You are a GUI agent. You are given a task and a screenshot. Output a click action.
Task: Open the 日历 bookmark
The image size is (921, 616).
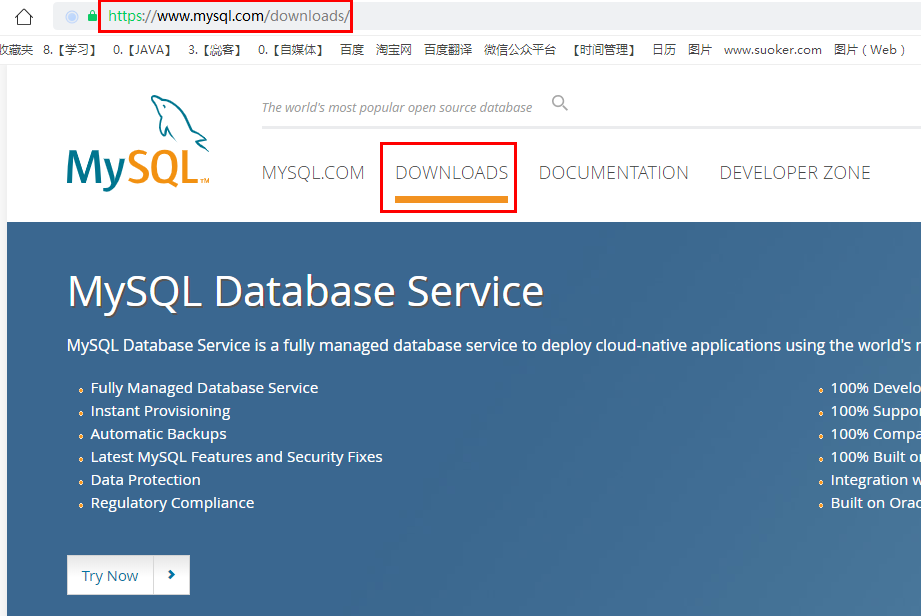663,49
